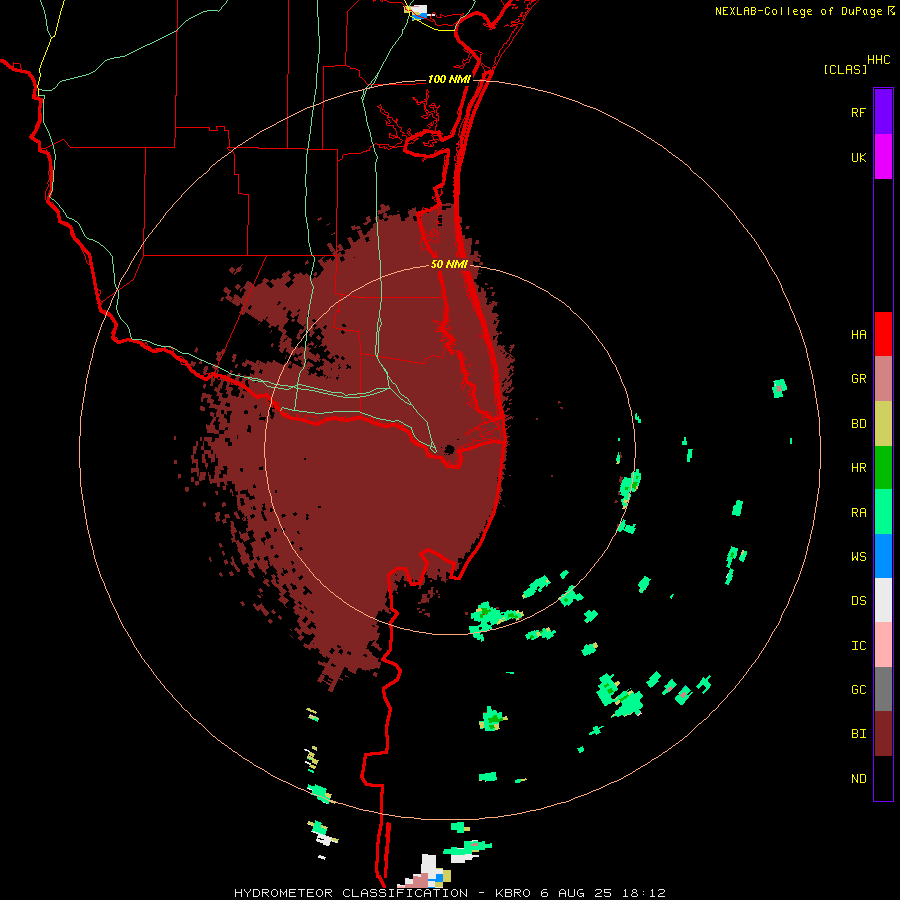Image resolution: width=900 pixels, height=900 pixels.
Task: Click the IC legend label
Action: (x=858, y=646)
